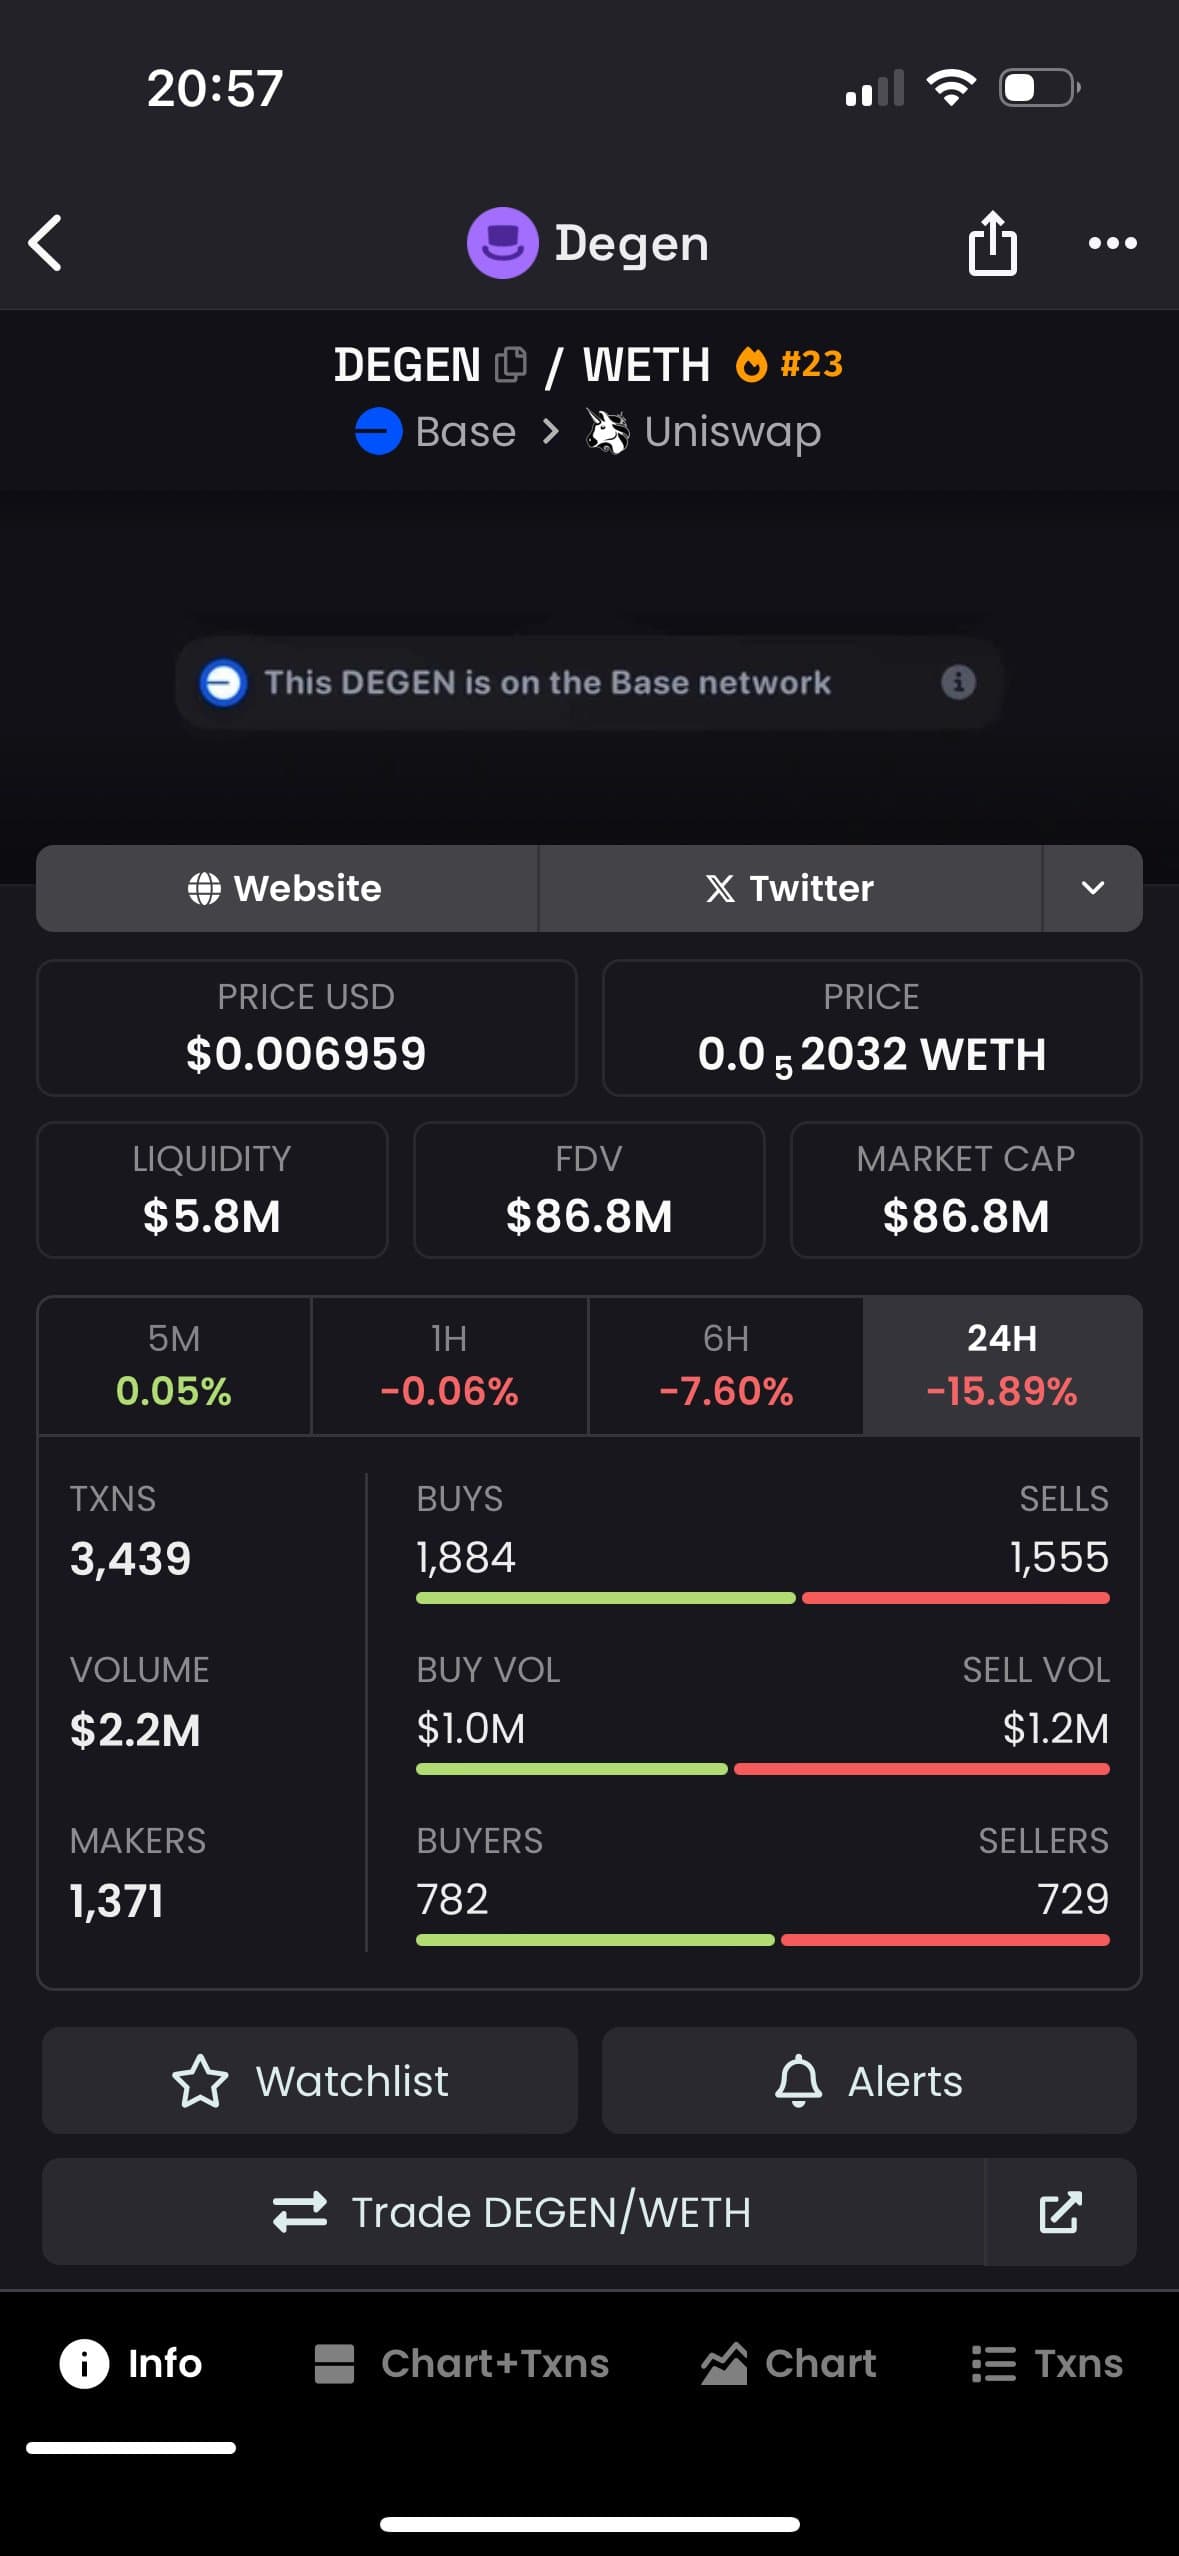Open the Chart tab

[789, 2364]
